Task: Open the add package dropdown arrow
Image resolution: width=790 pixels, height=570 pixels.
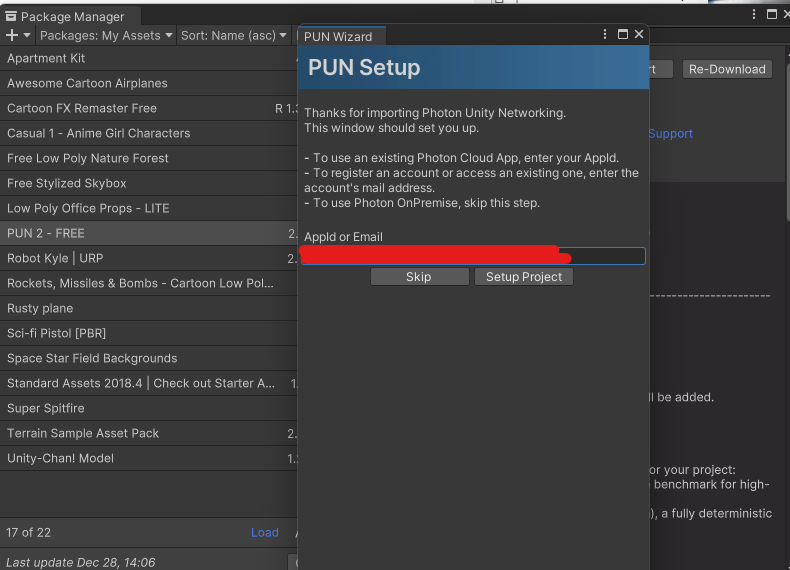Action: click(x=27, y=35)
